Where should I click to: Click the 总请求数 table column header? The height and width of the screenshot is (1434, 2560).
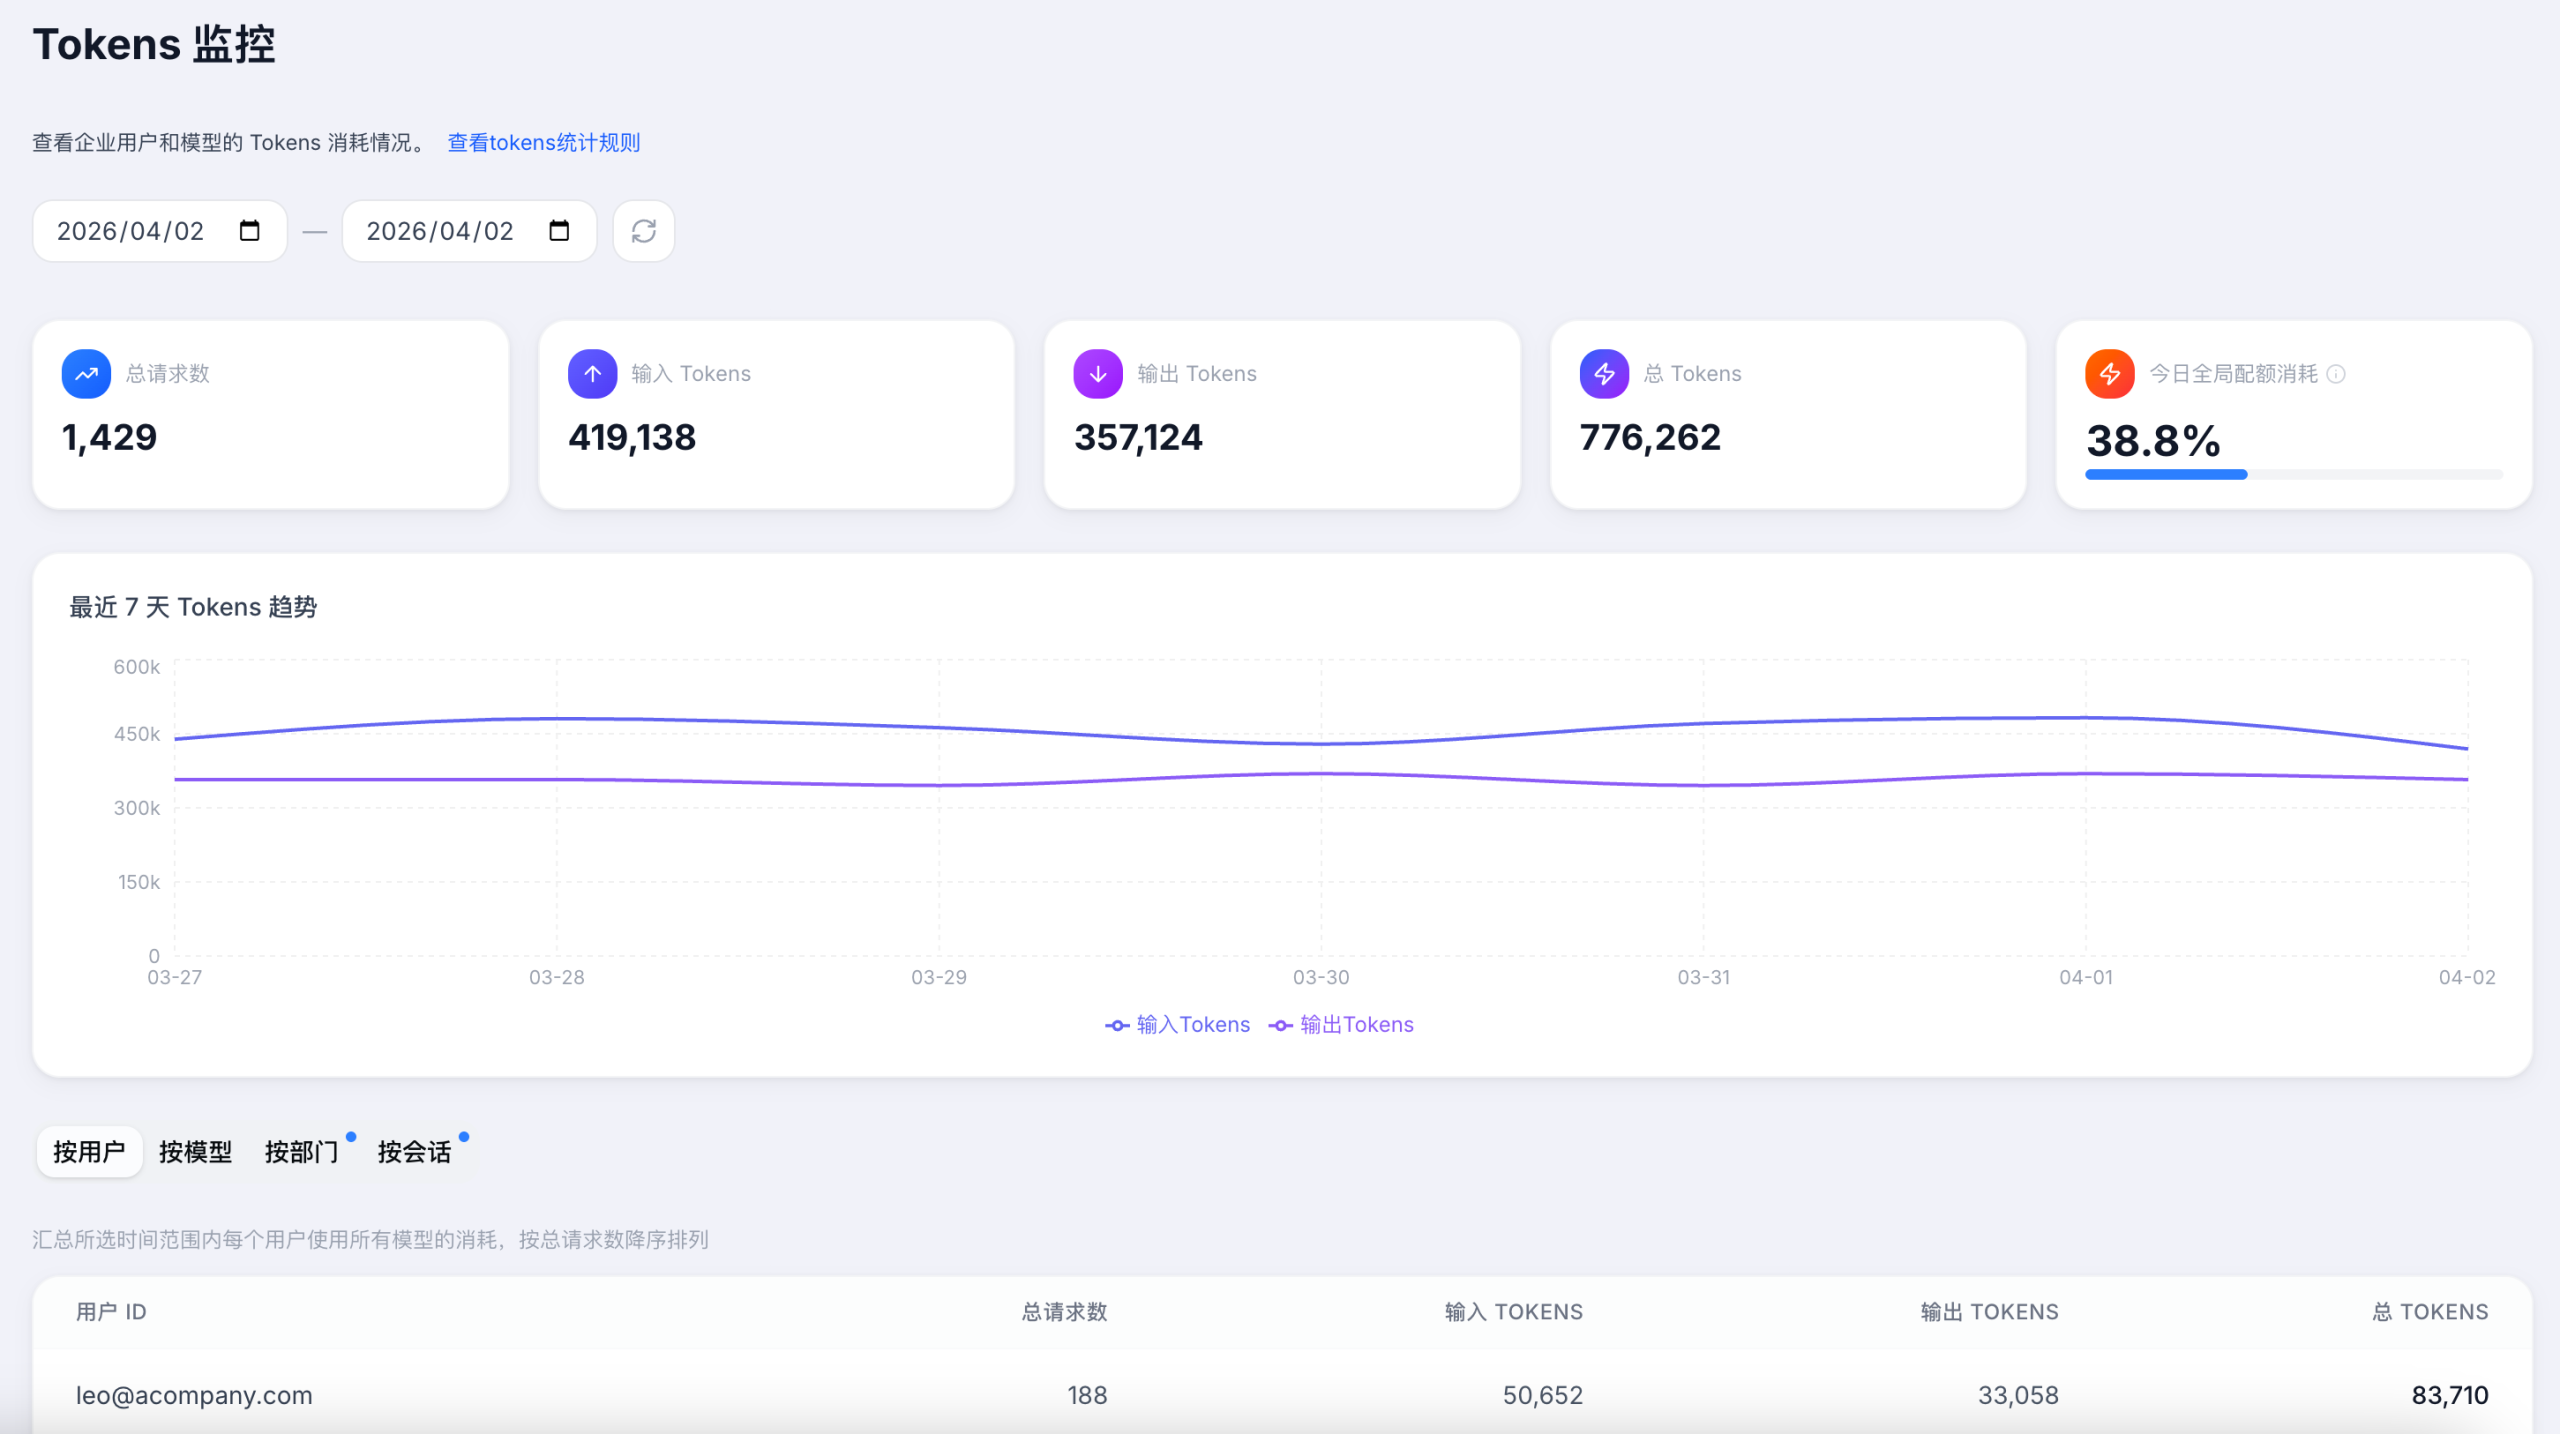tap(1064, 1312)
